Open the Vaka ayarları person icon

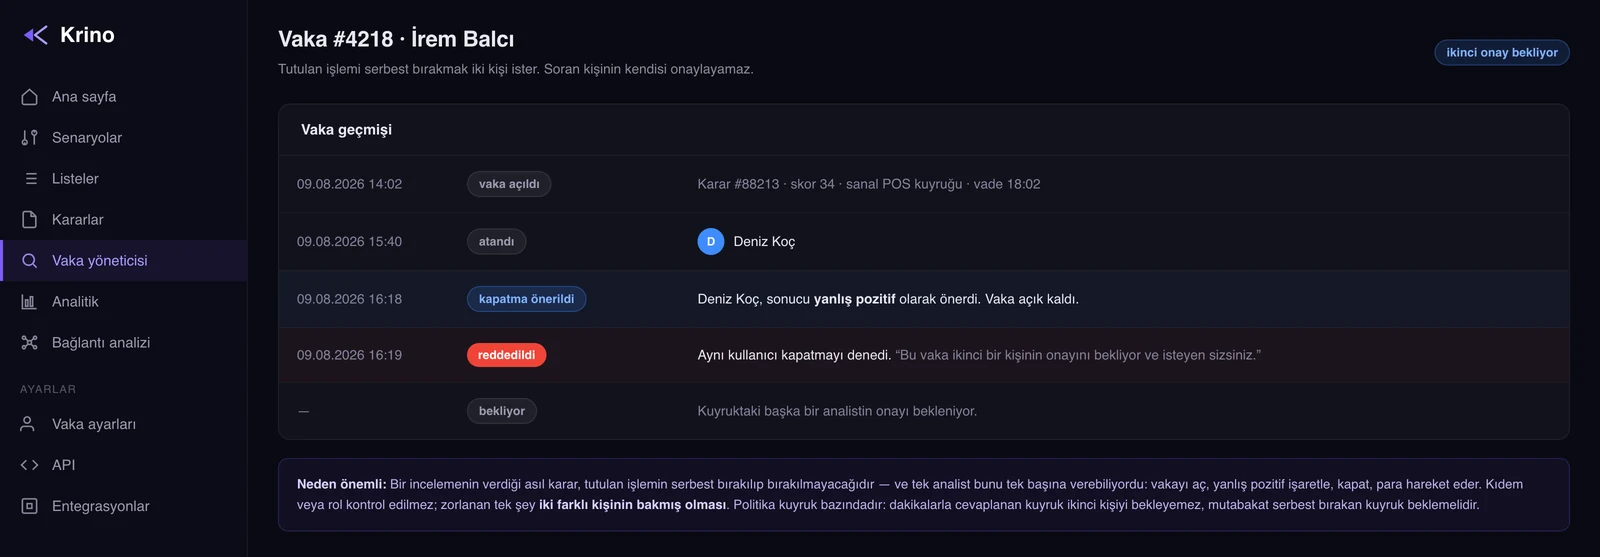pos(29,424)
